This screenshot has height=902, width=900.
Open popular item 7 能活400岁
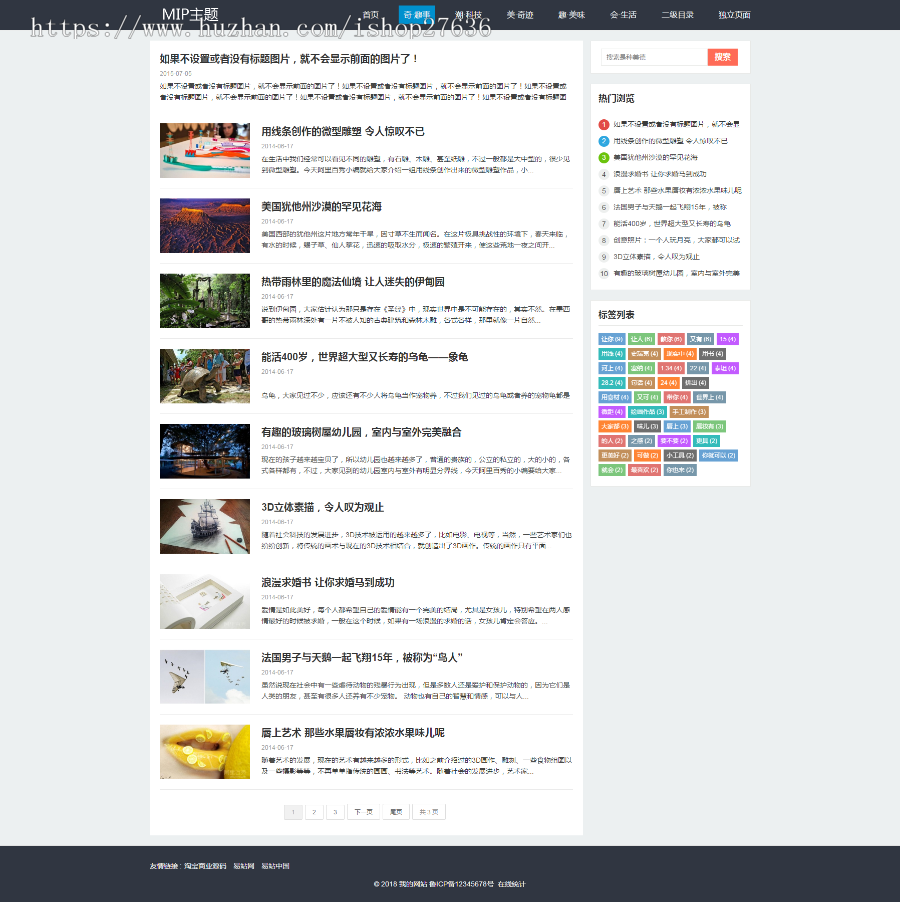coord(672,224)
